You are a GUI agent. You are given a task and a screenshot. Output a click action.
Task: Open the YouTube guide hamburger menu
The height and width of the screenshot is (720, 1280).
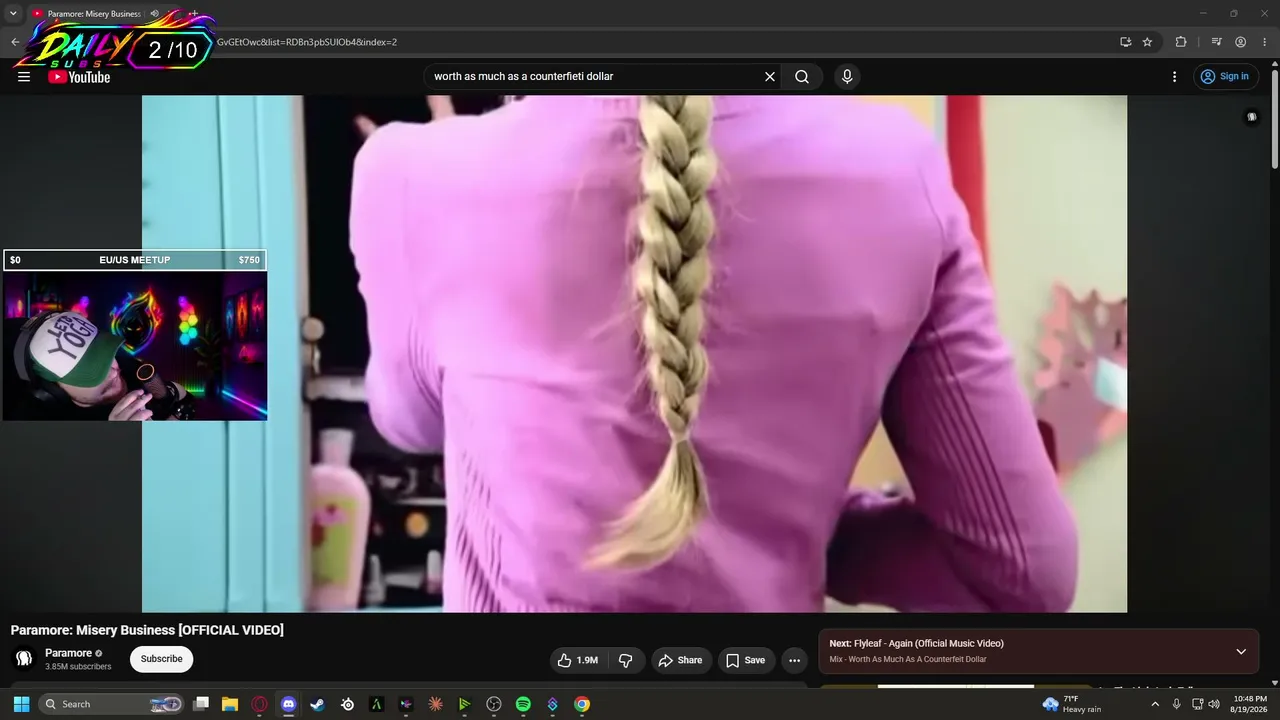pyautogui.click(x=24, y=77)
